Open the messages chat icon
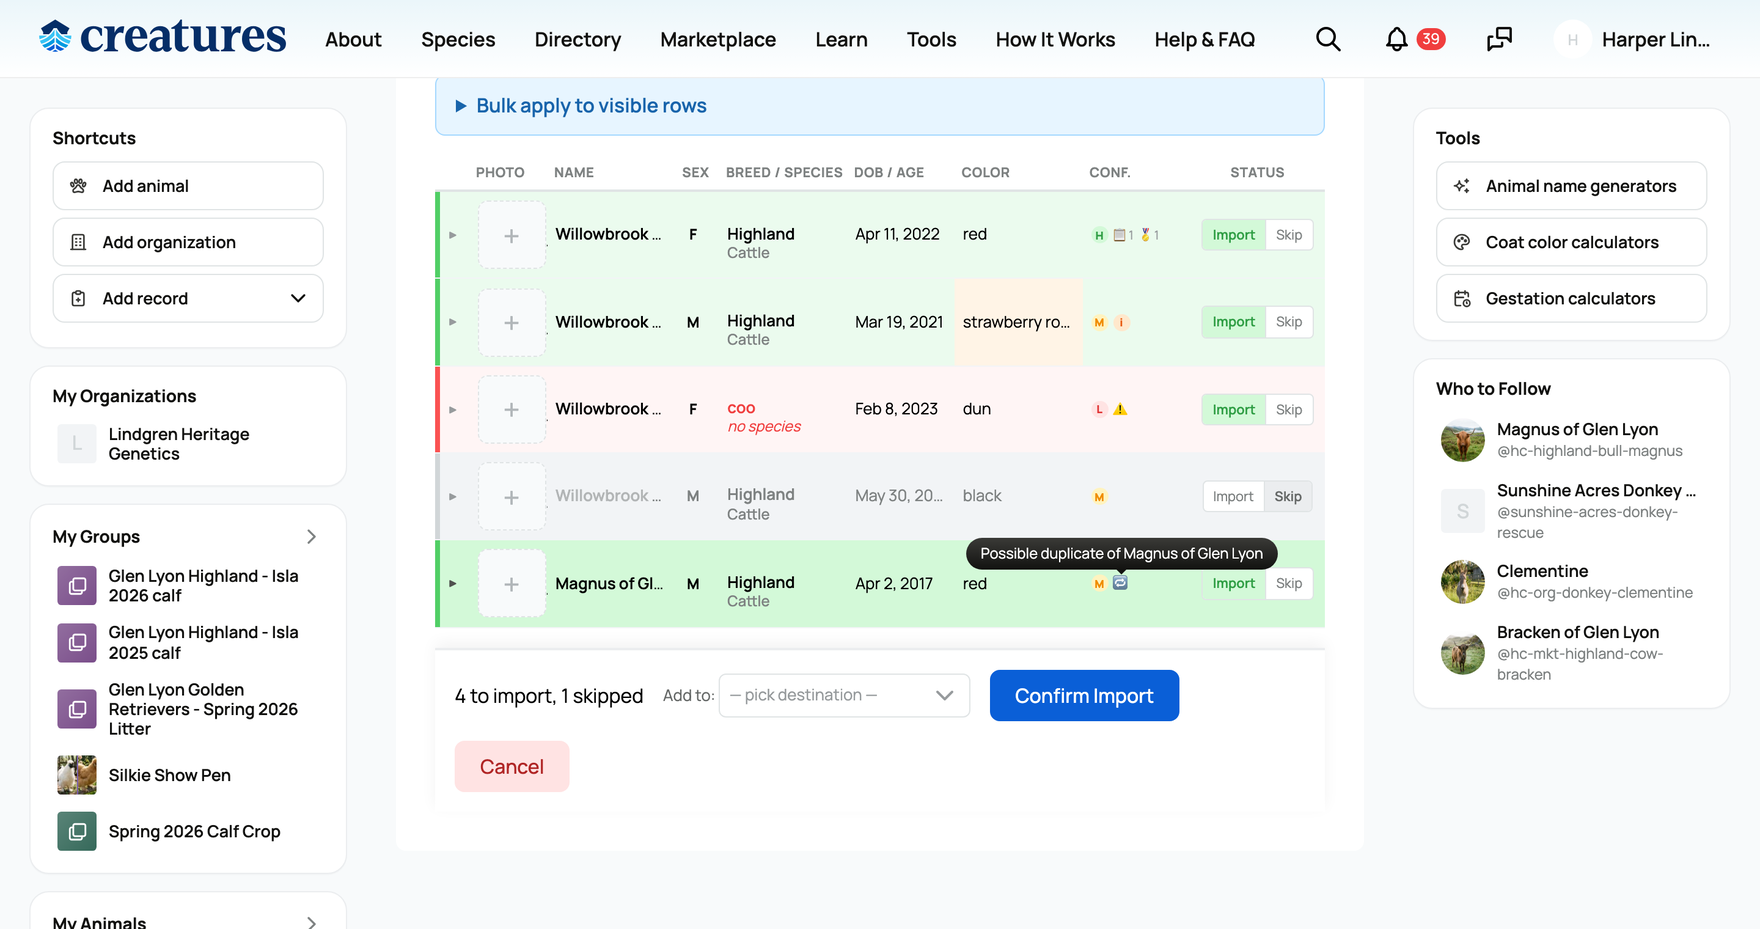This screenshot has width=1760, height=929. (1499, 39)
